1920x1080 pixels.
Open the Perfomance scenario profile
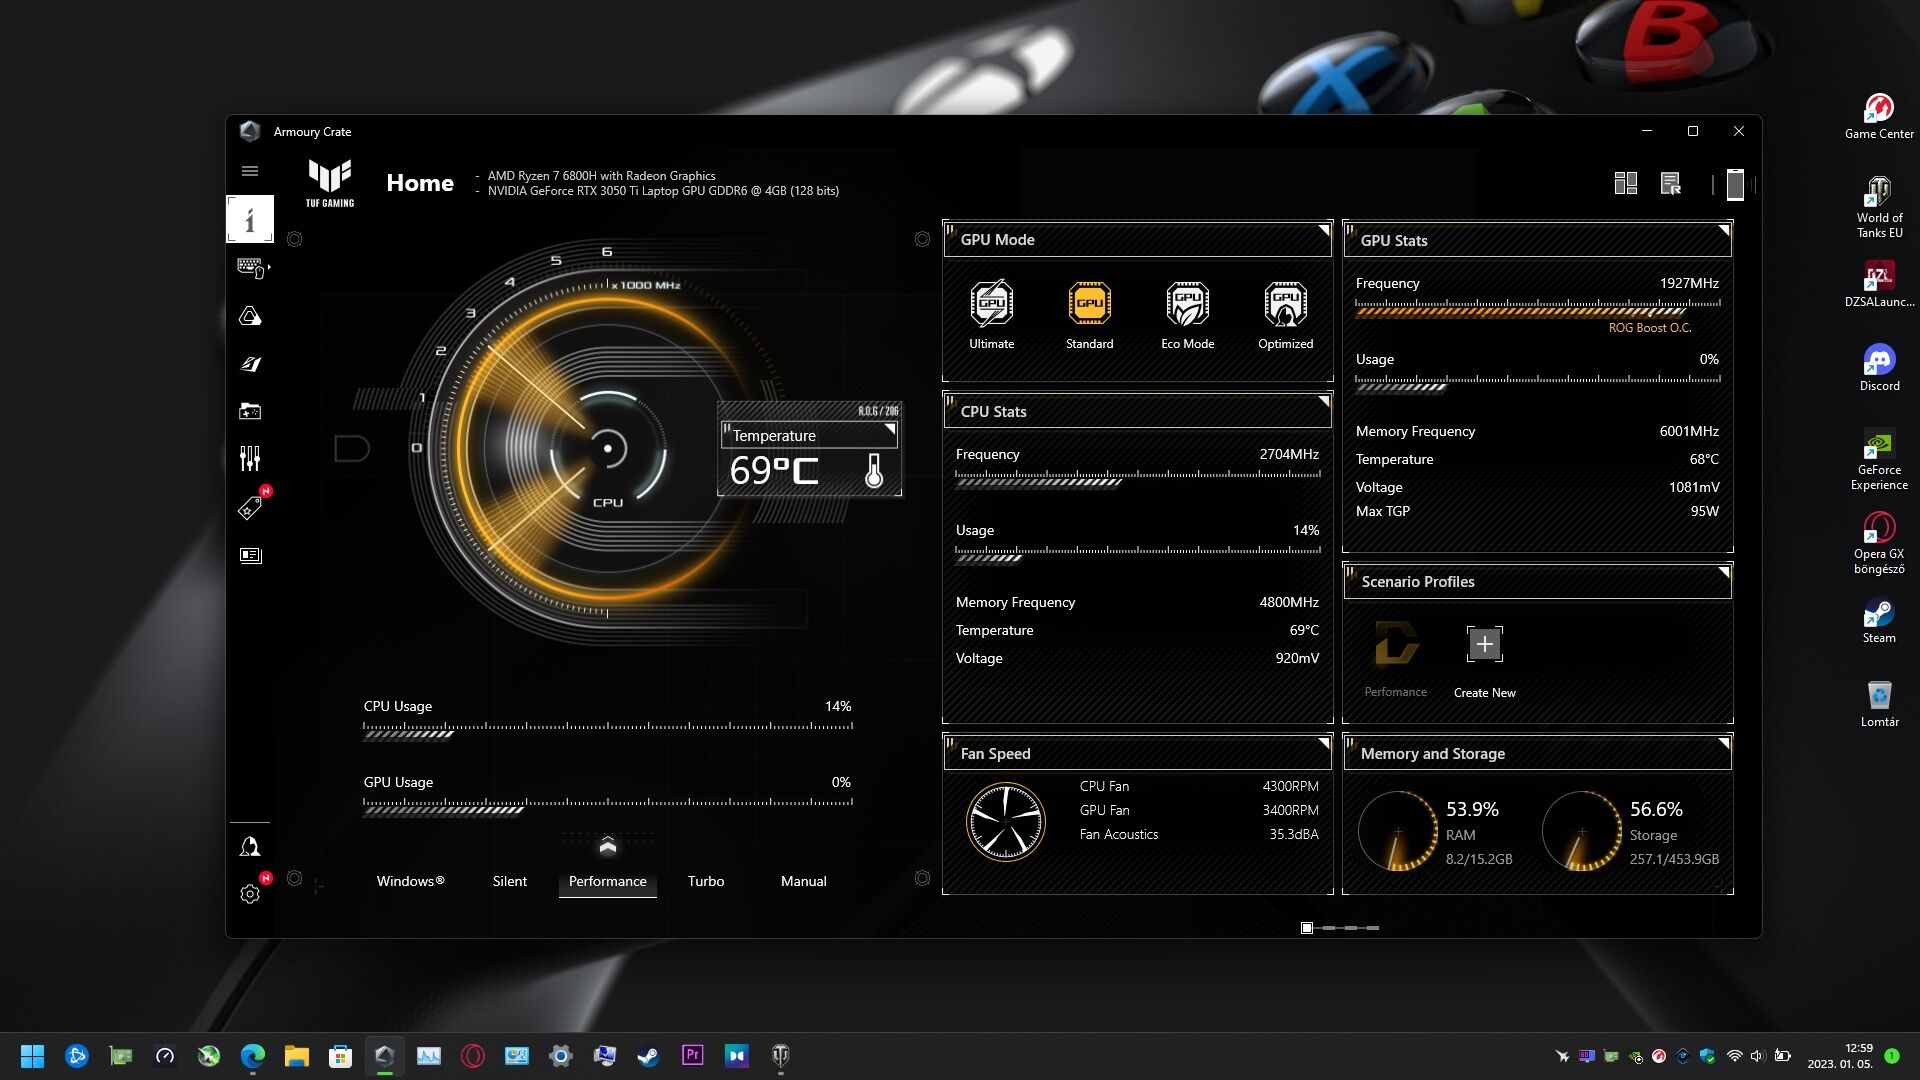pos(1395,659)
